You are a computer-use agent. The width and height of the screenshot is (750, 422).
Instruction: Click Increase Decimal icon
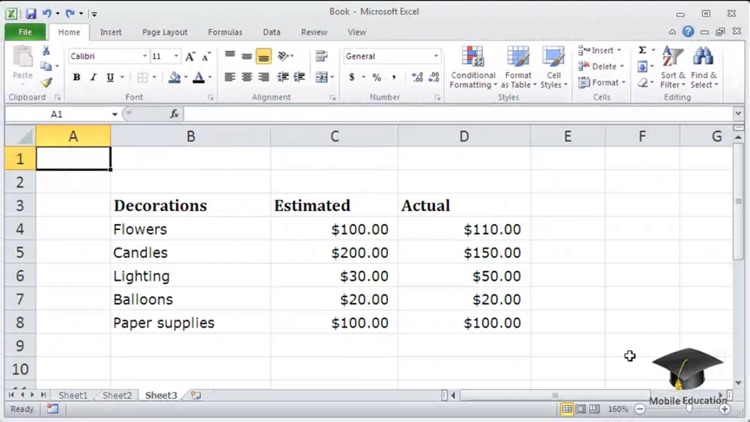click(417, 77)
